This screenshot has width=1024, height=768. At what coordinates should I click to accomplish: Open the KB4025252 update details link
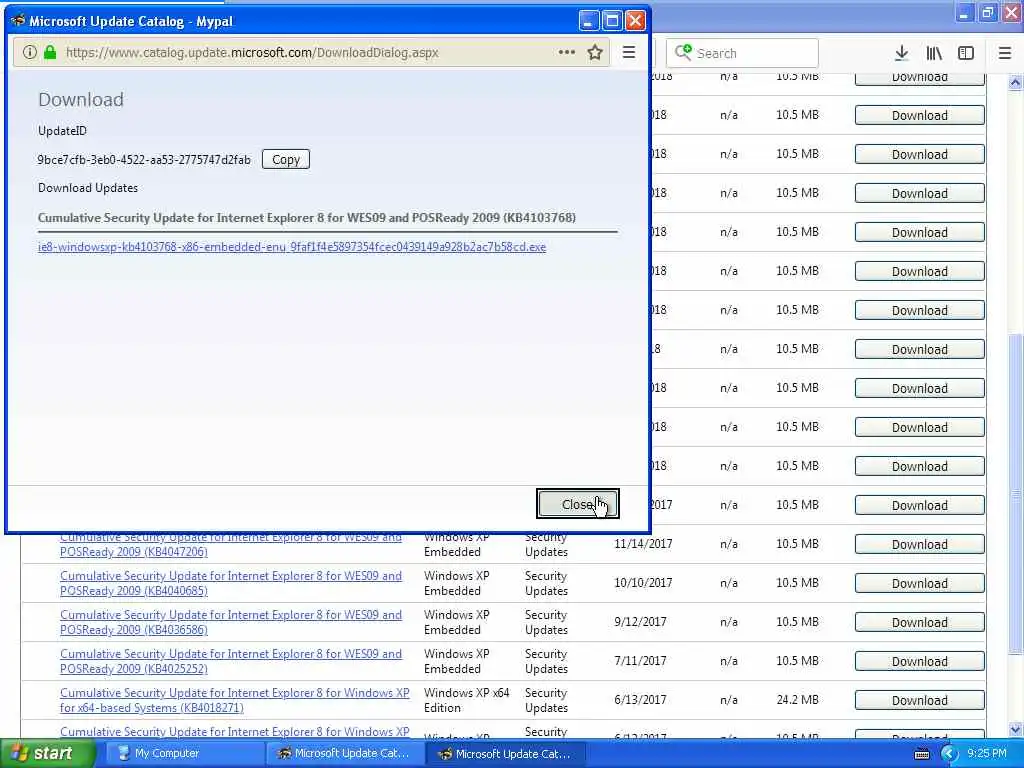pos(231,661)
